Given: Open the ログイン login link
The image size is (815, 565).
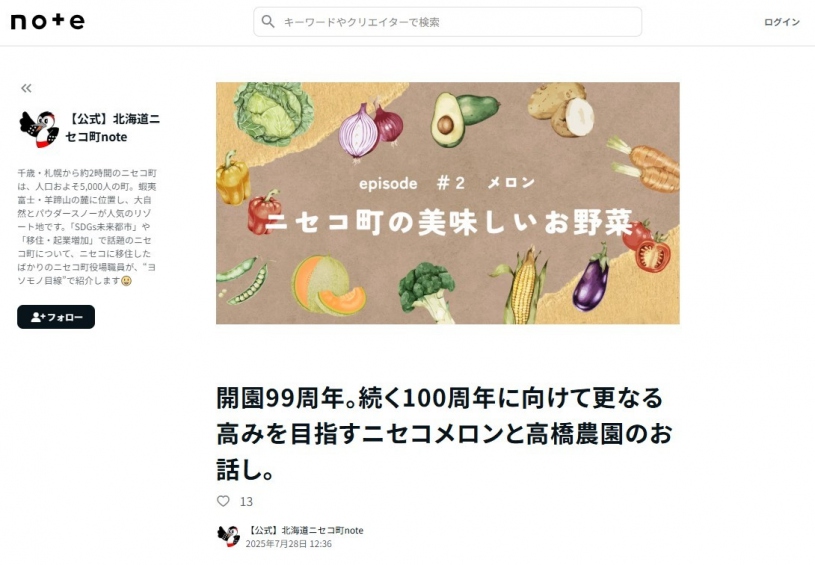Looking at the screenshot, I should (781, 22).
